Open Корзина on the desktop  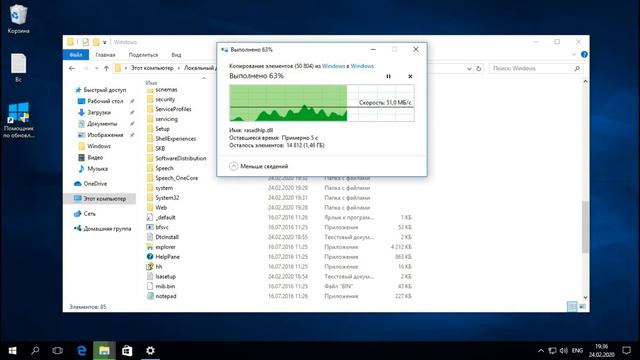[18, 19]
